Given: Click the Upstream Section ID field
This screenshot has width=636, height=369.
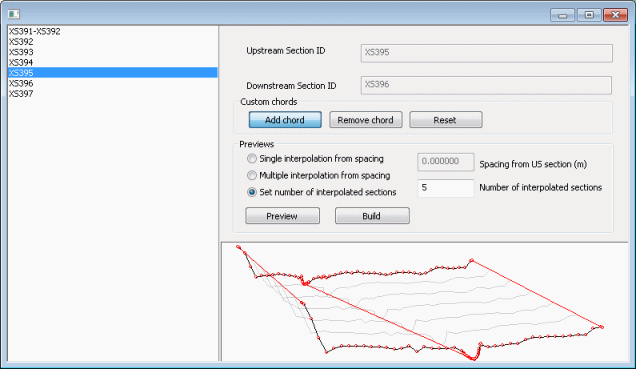Looking at the screenshot, I should 486,53.
